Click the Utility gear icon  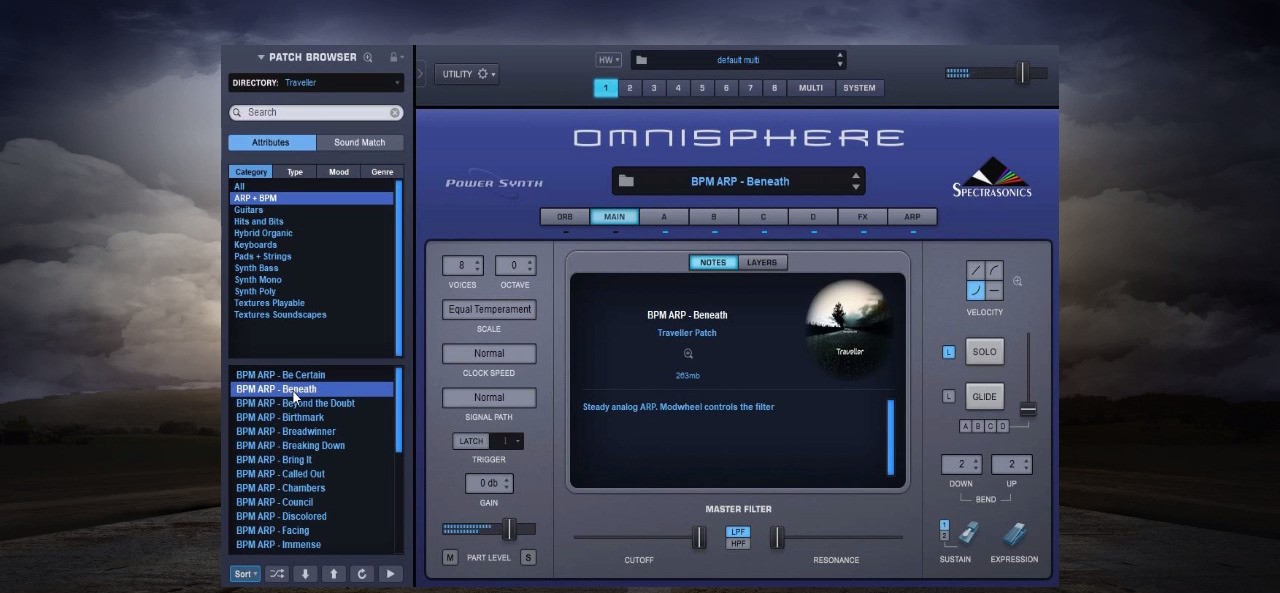click(483, 74)
